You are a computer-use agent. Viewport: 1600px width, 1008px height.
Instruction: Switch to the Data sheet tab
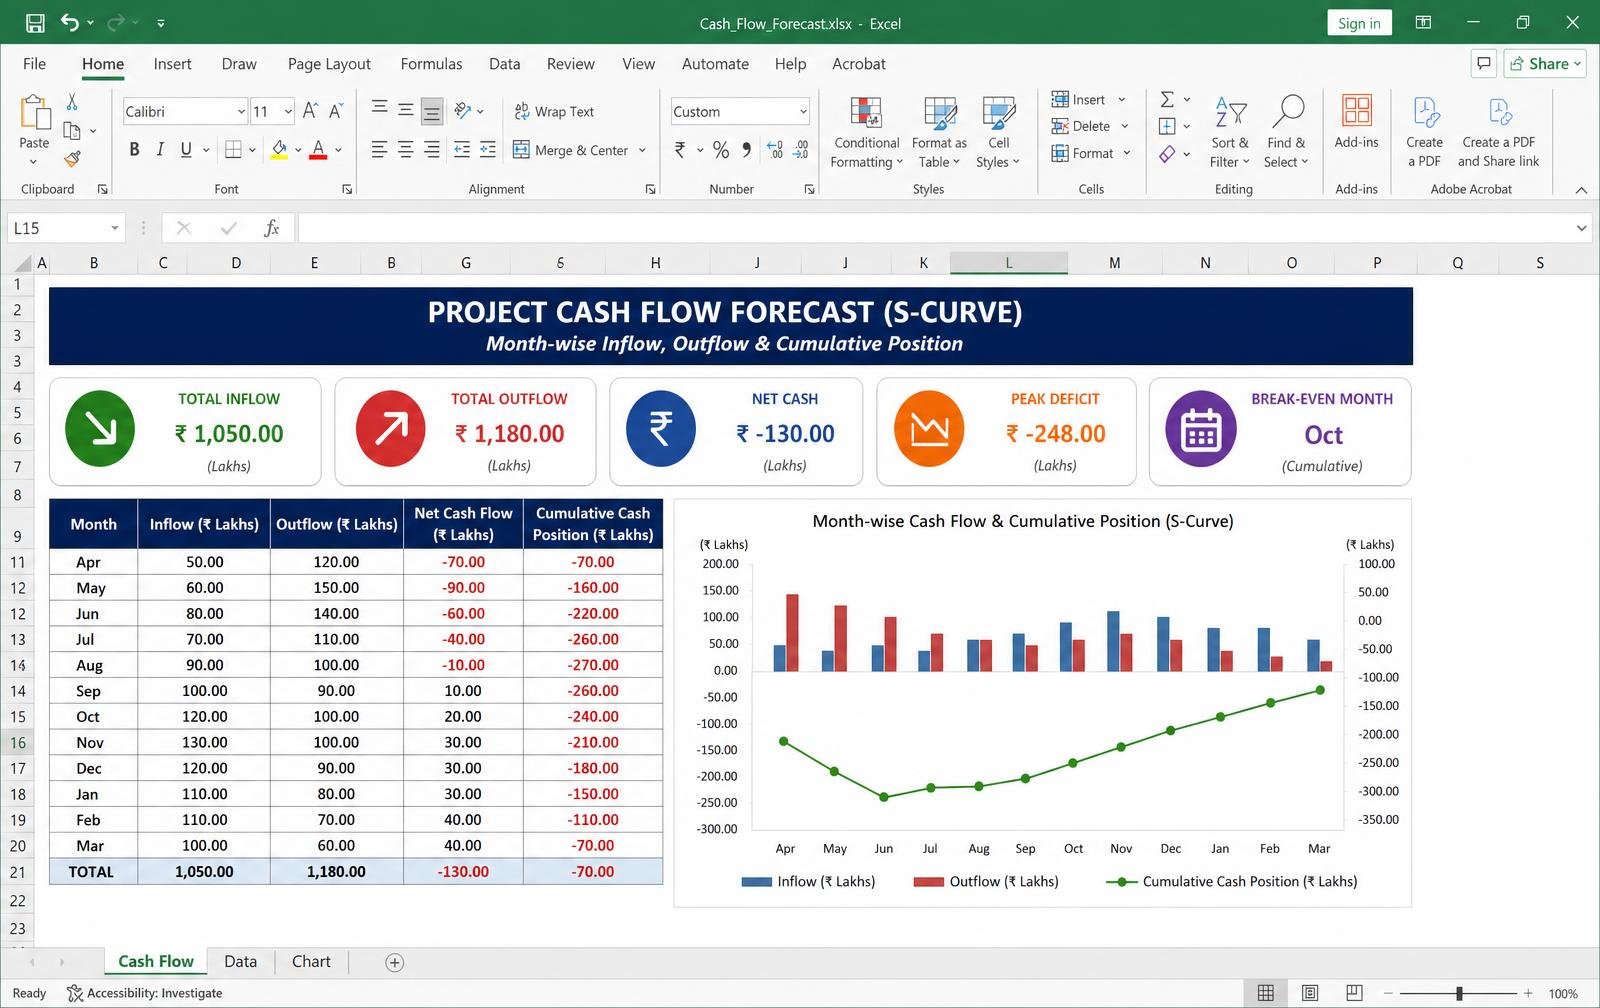(240, 961)
